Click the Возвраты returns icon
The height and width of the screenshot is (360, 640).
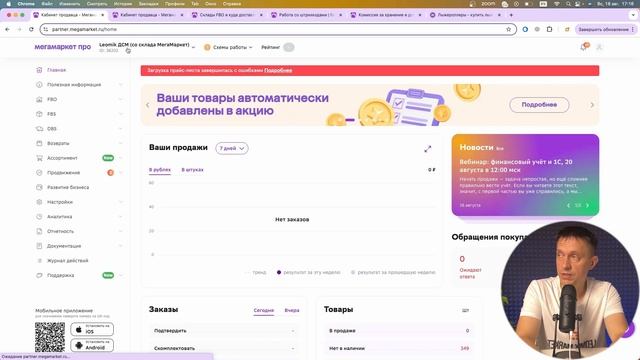39,144
